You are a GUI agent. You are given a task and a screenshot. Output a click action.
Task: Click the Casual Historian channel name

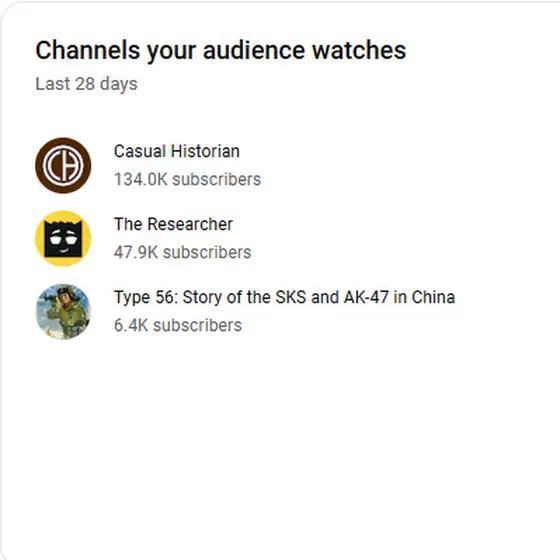[177, 151]
